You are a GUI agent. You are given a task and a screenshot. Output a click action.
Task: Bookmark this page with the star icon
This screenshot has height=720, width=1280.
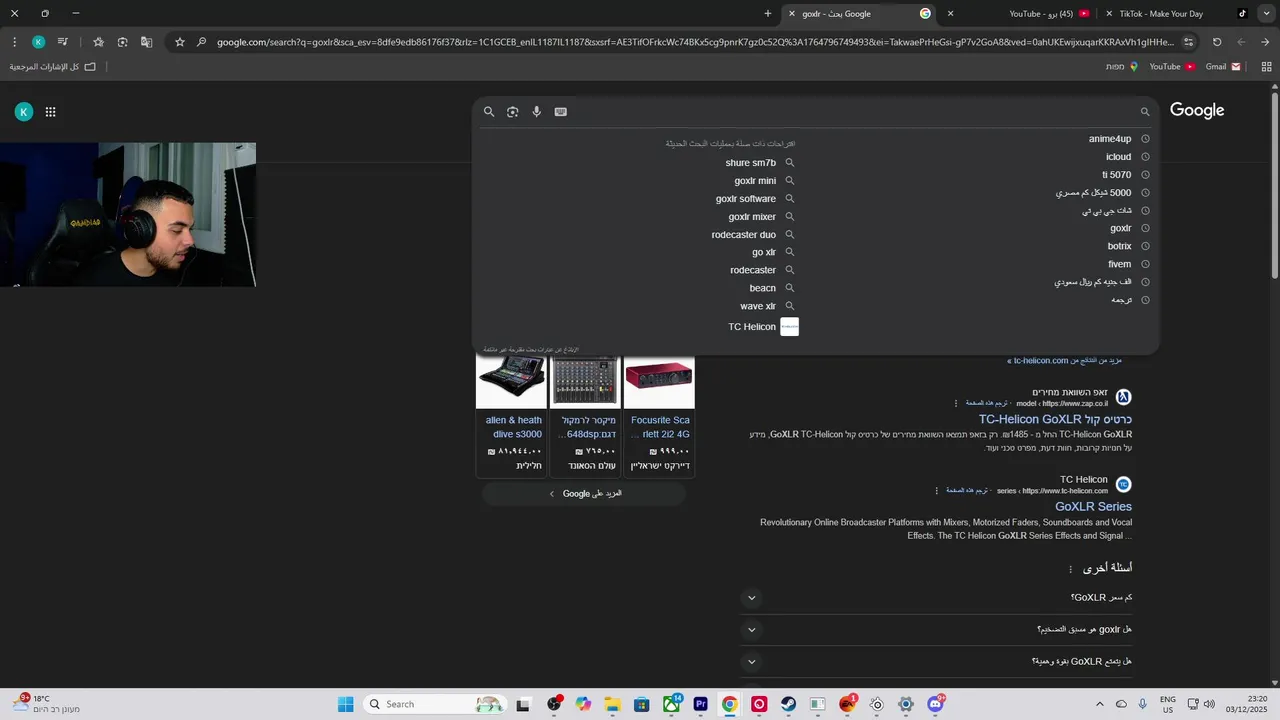point(180,42)
